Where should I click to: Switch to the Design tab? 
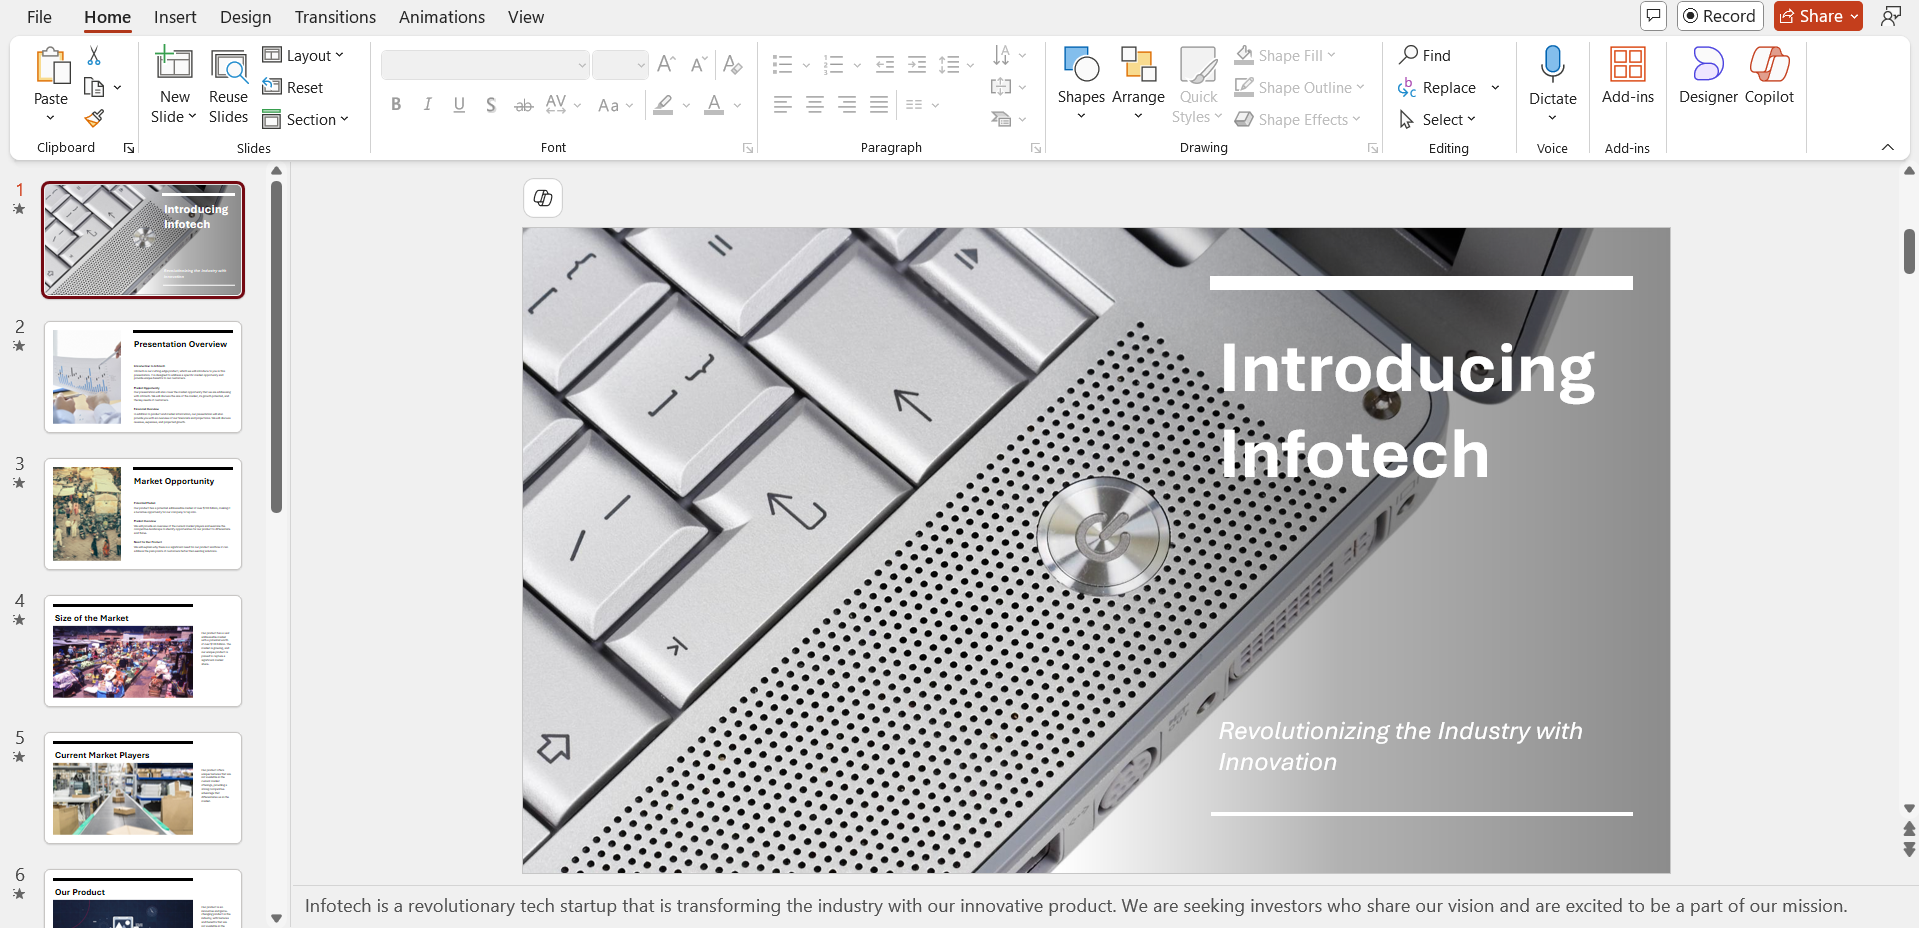click(245, 17)
